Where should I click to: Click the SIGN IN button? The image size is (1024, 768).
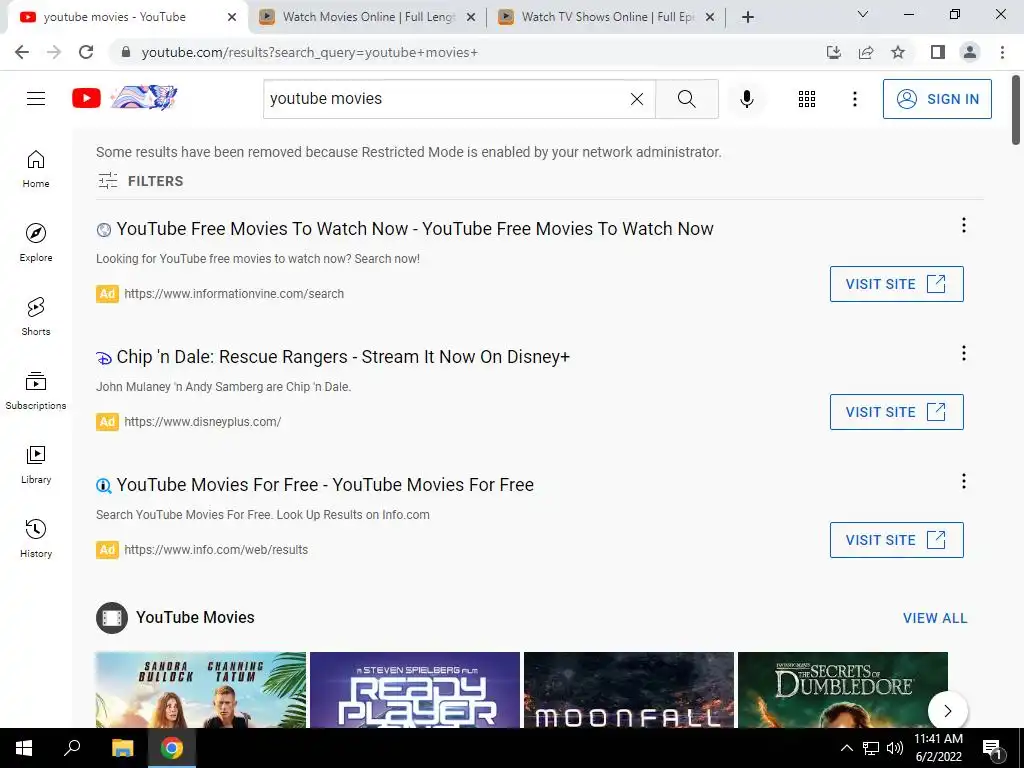(937, 99)
